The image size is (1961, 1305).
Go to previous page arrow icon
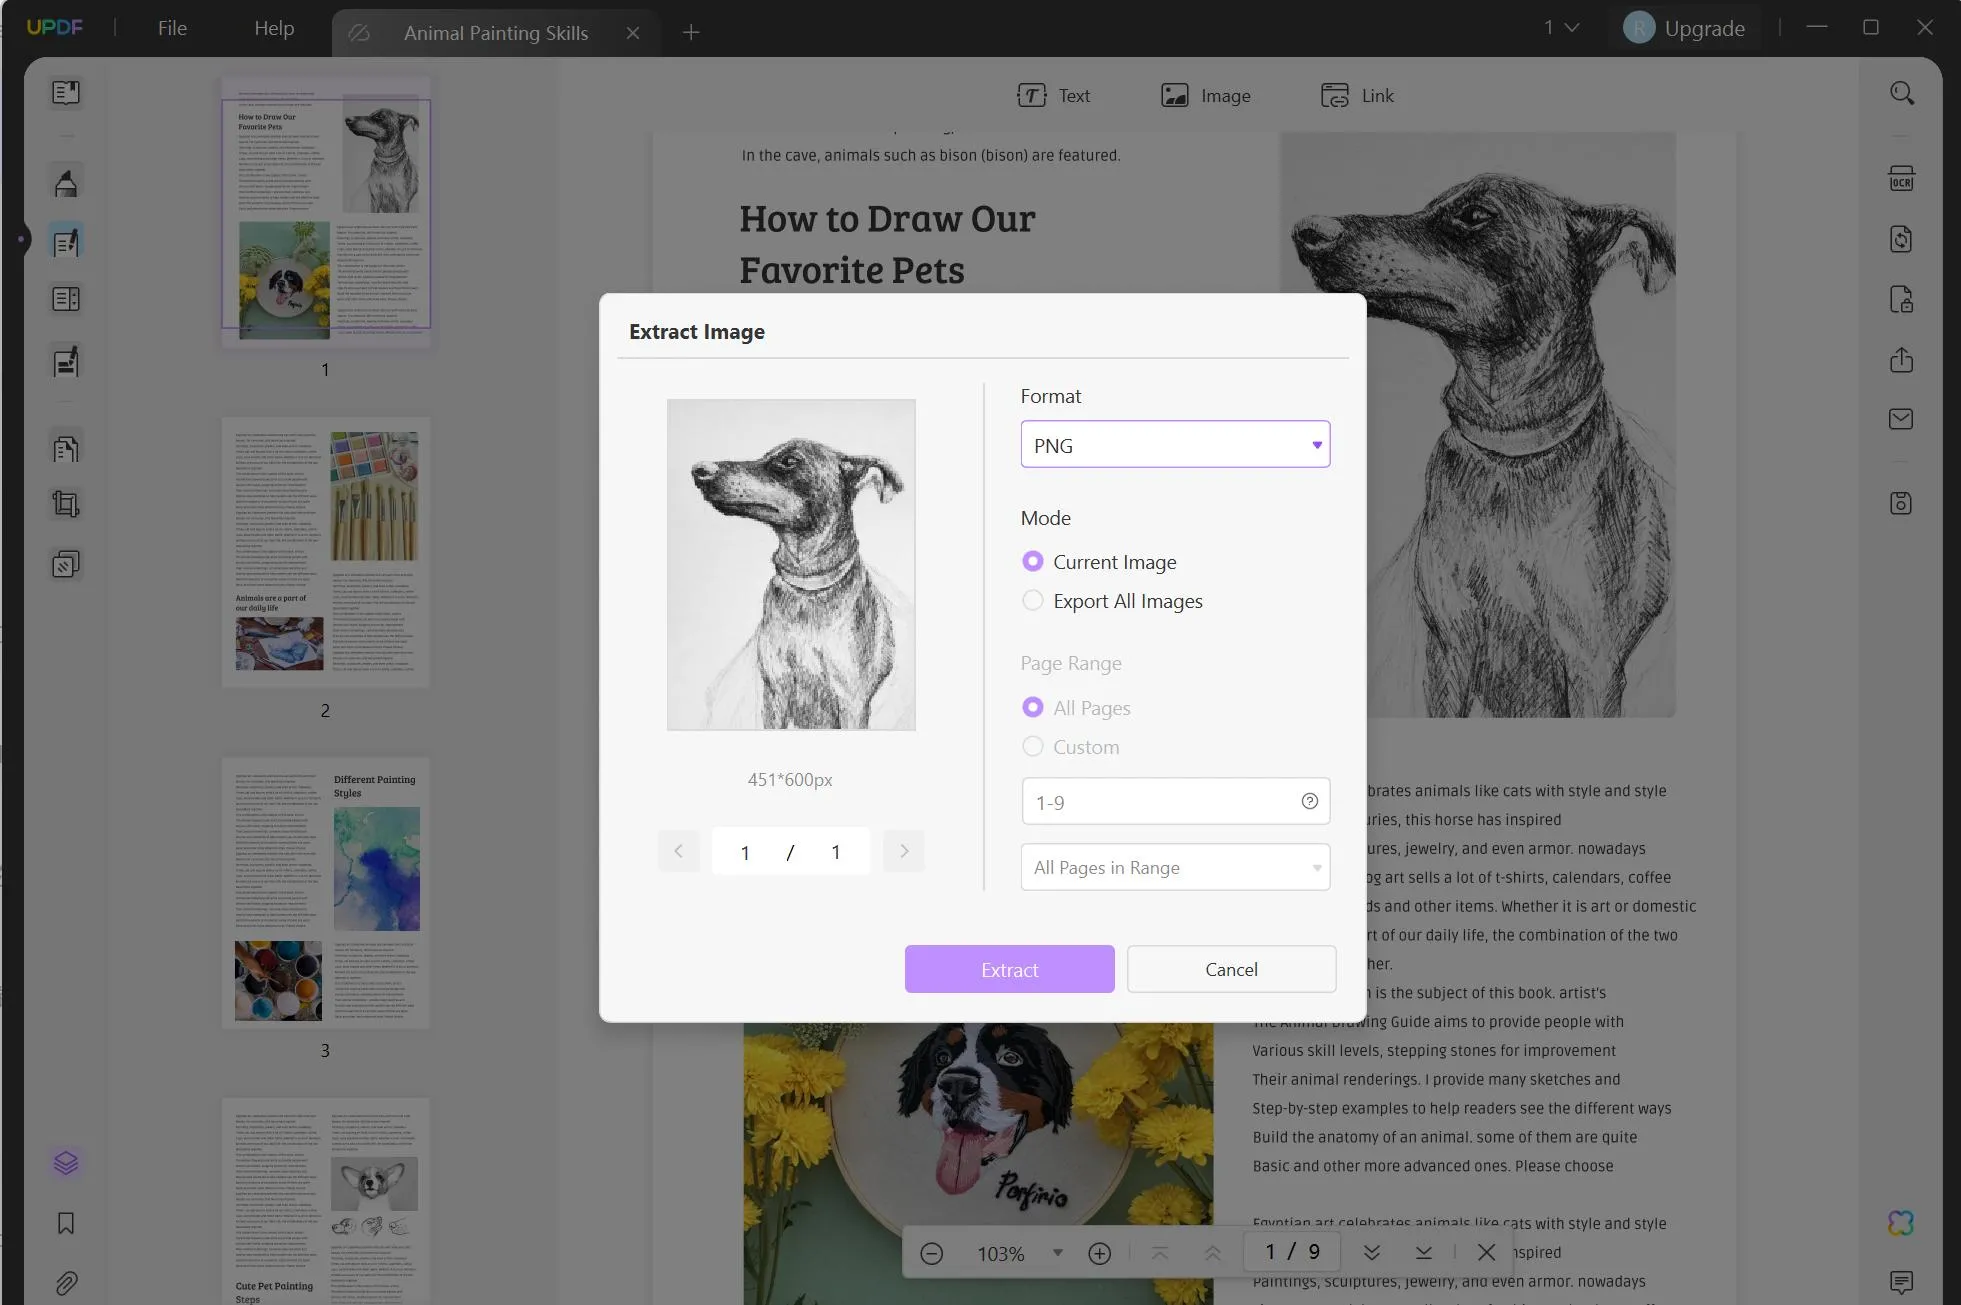coord(1212,1253)
